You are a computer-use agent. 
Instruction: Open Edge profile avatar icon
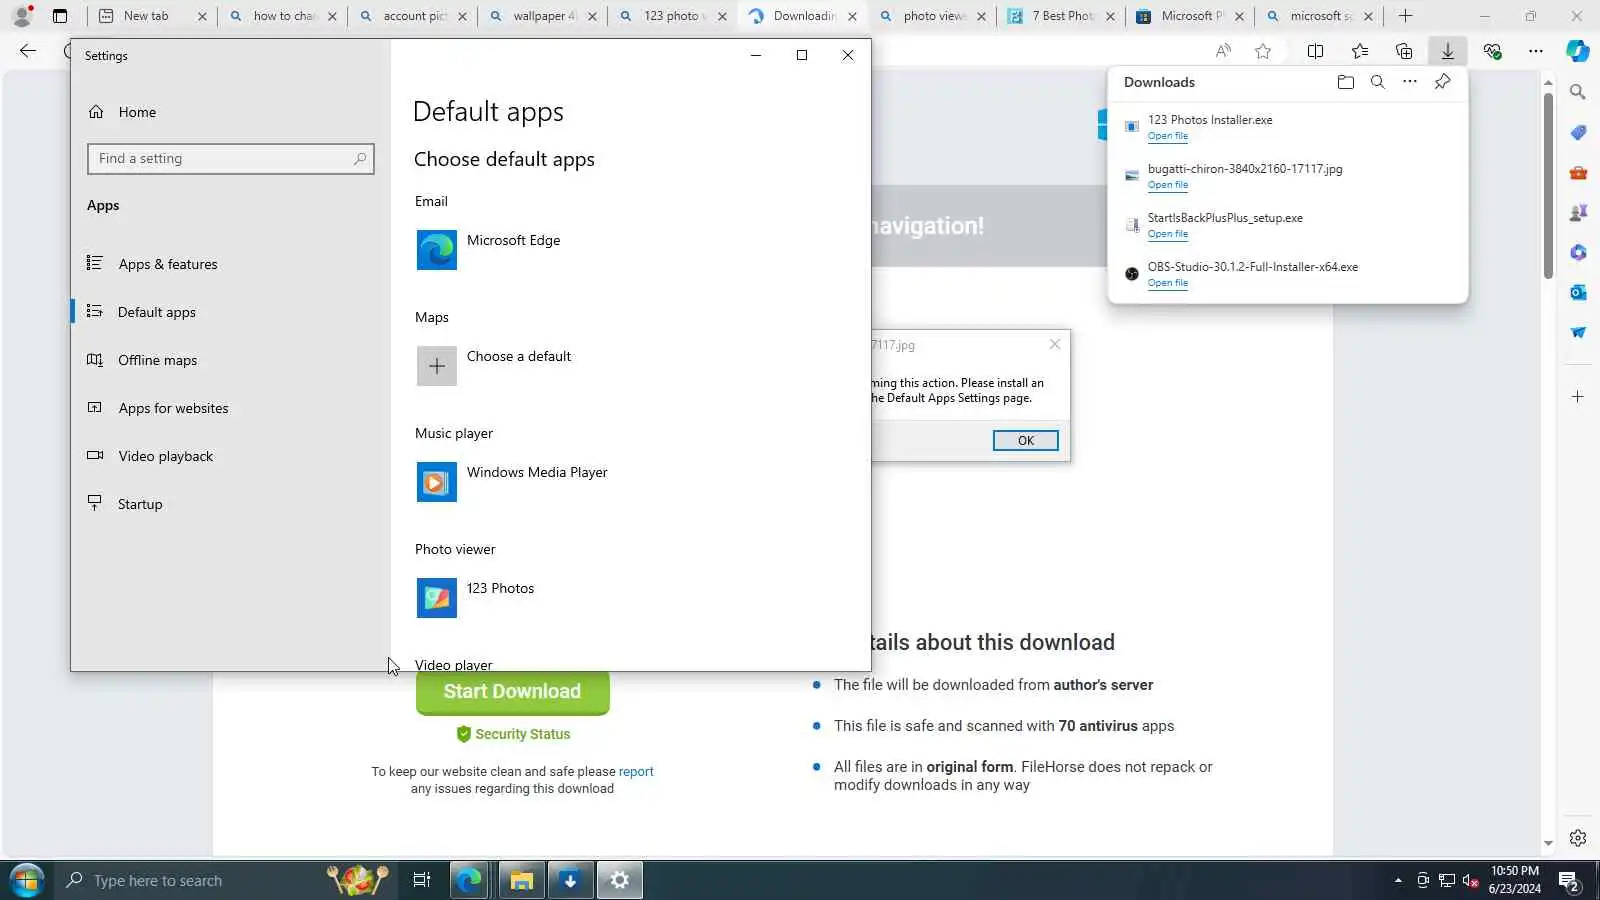(22, 16)
